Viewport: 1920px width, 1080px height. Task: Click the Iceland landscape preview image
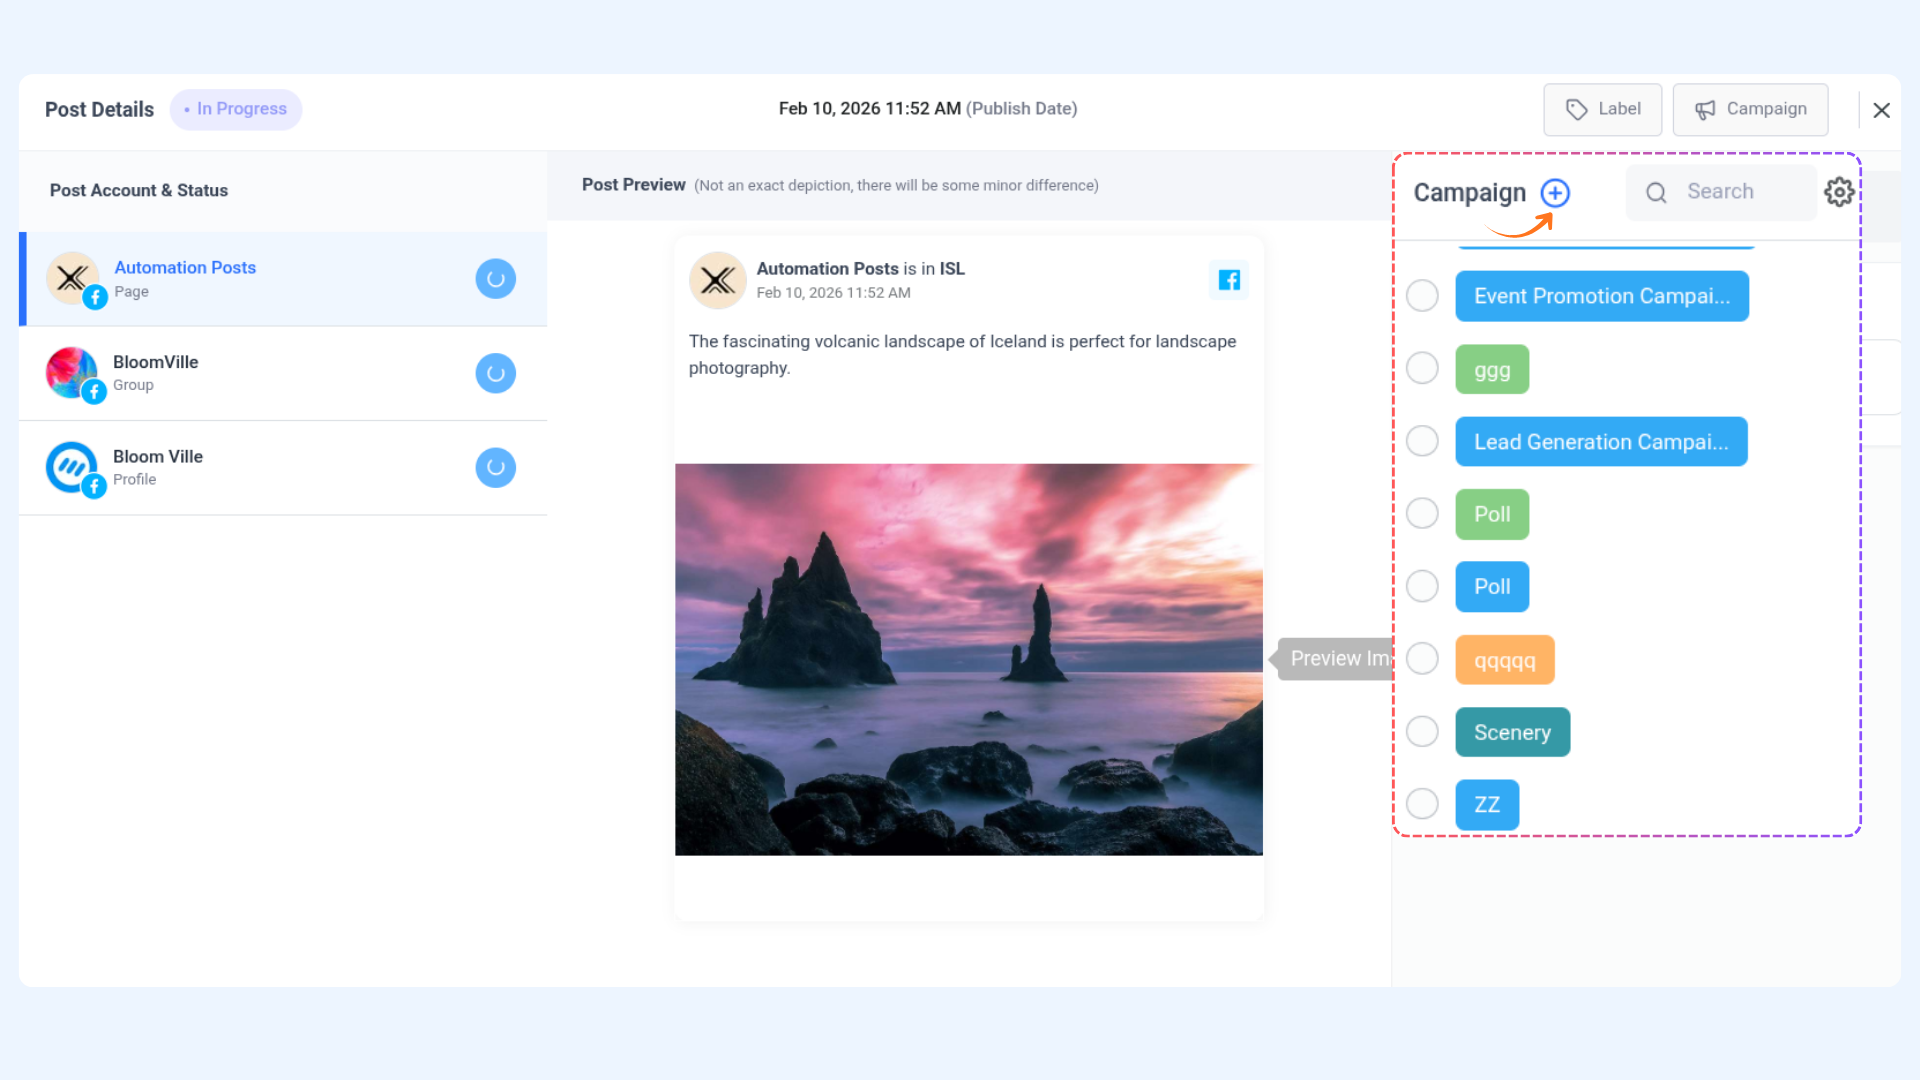[968, 659]
